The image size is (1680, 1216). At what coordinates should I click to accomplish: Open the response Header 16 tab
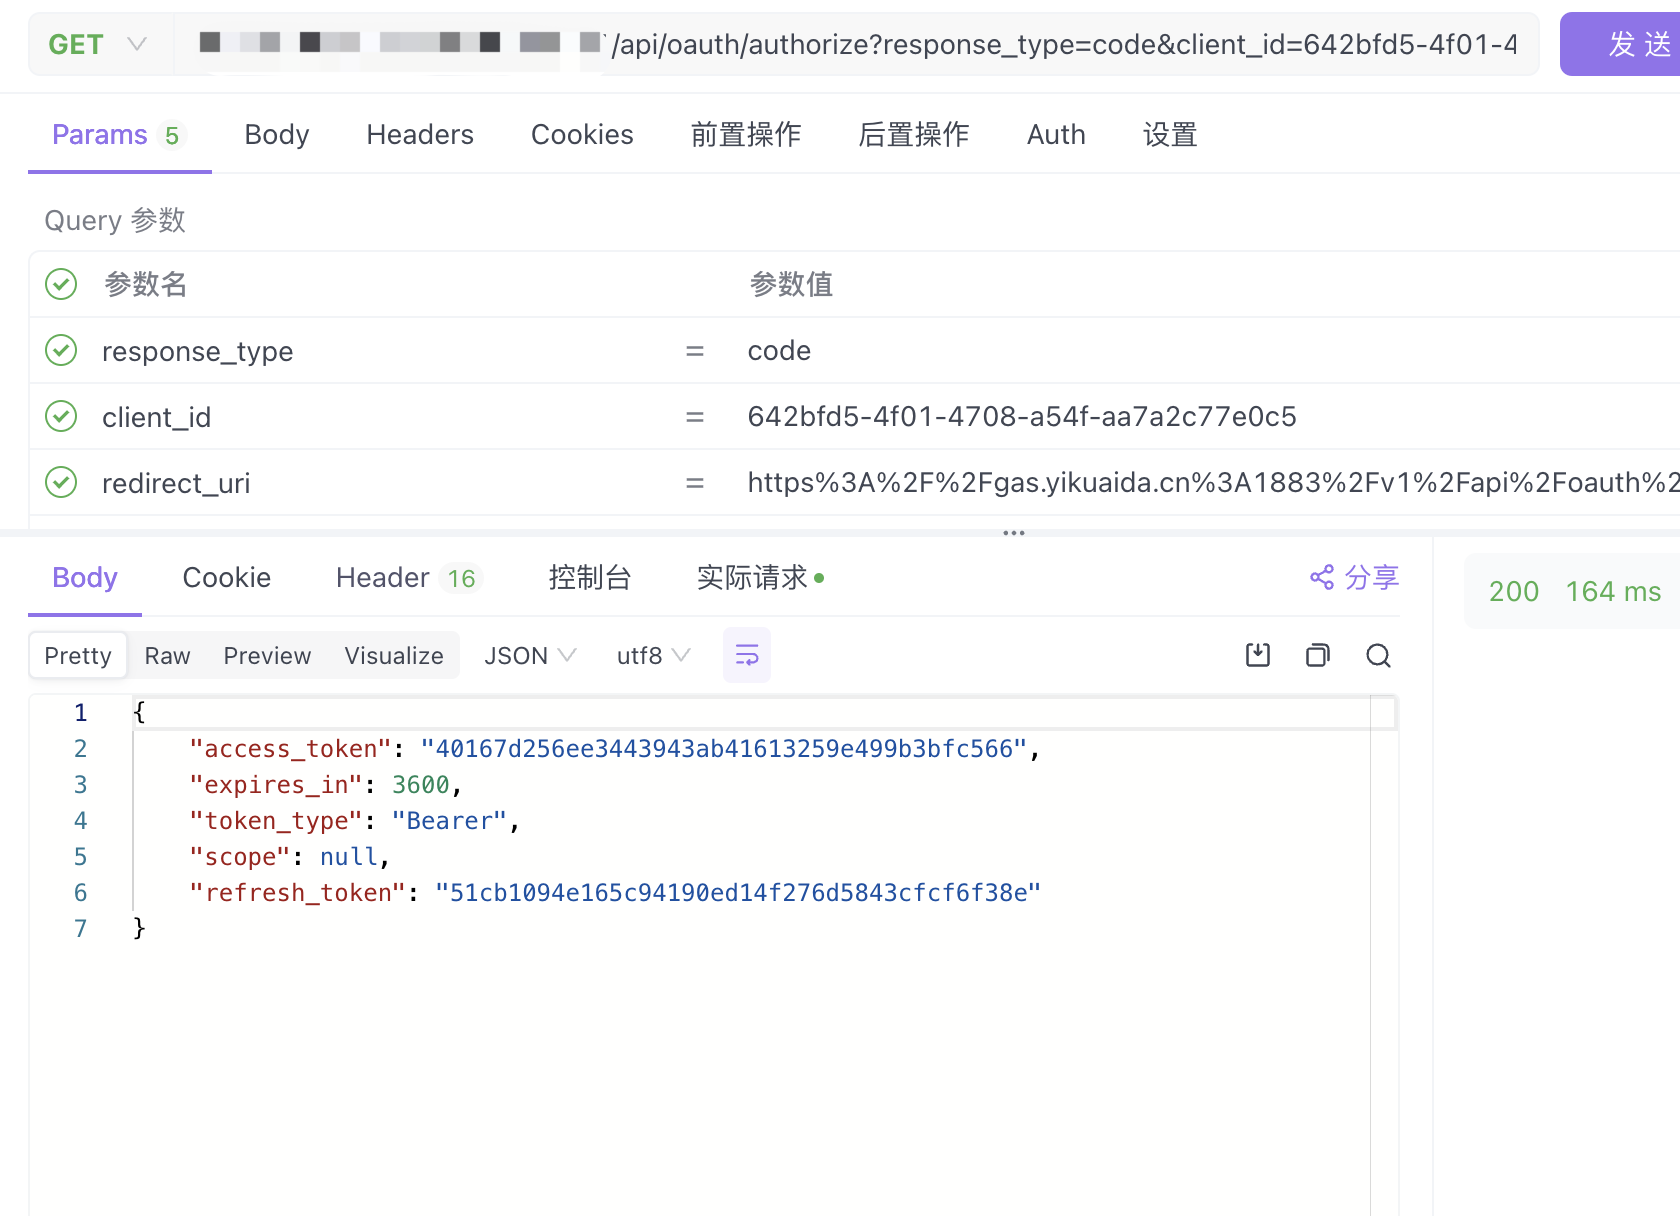coord(409,578)
